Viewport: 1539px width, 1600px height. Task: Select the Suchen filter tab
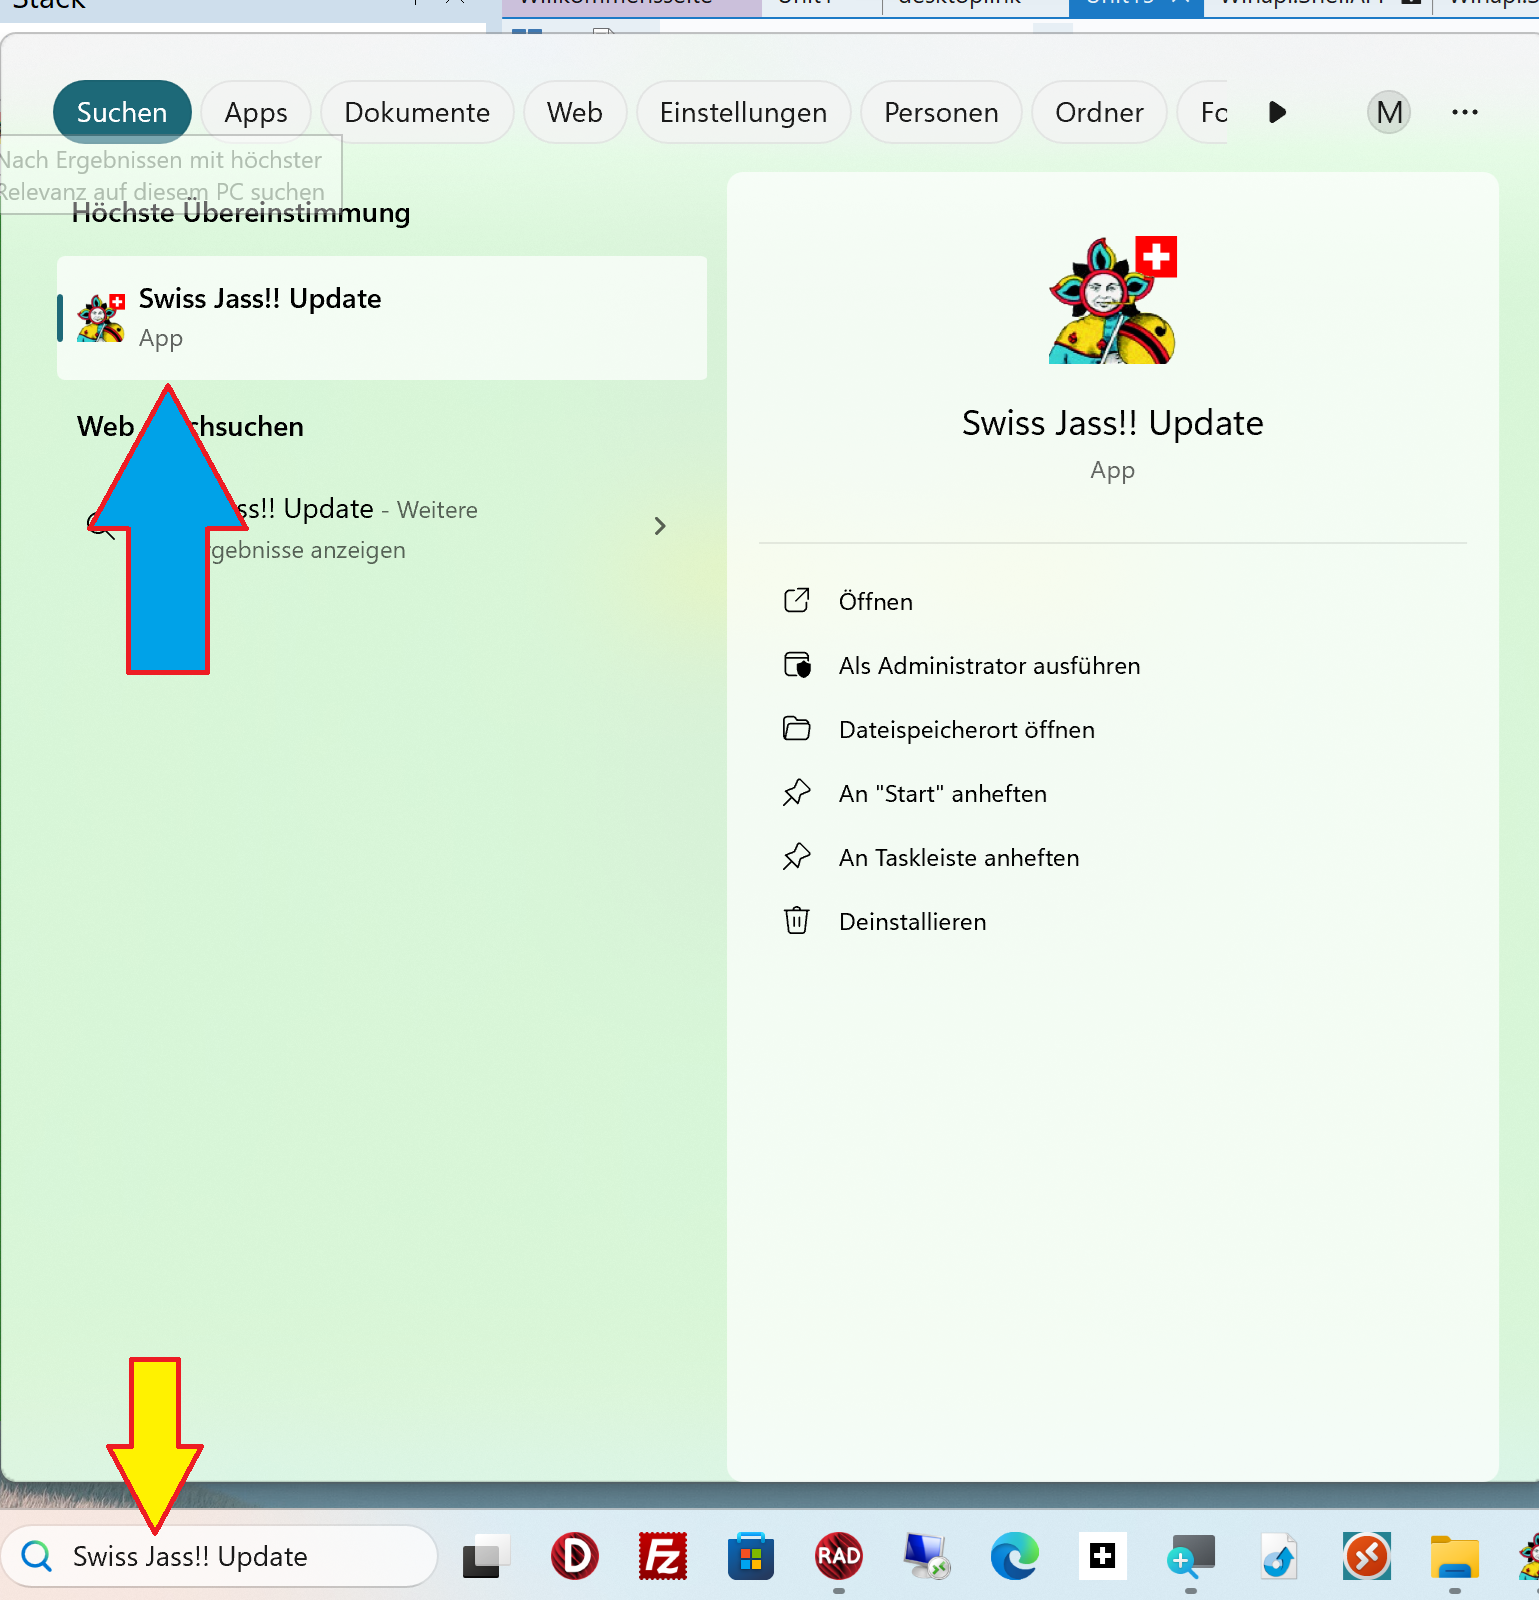[x=122, y=112]
